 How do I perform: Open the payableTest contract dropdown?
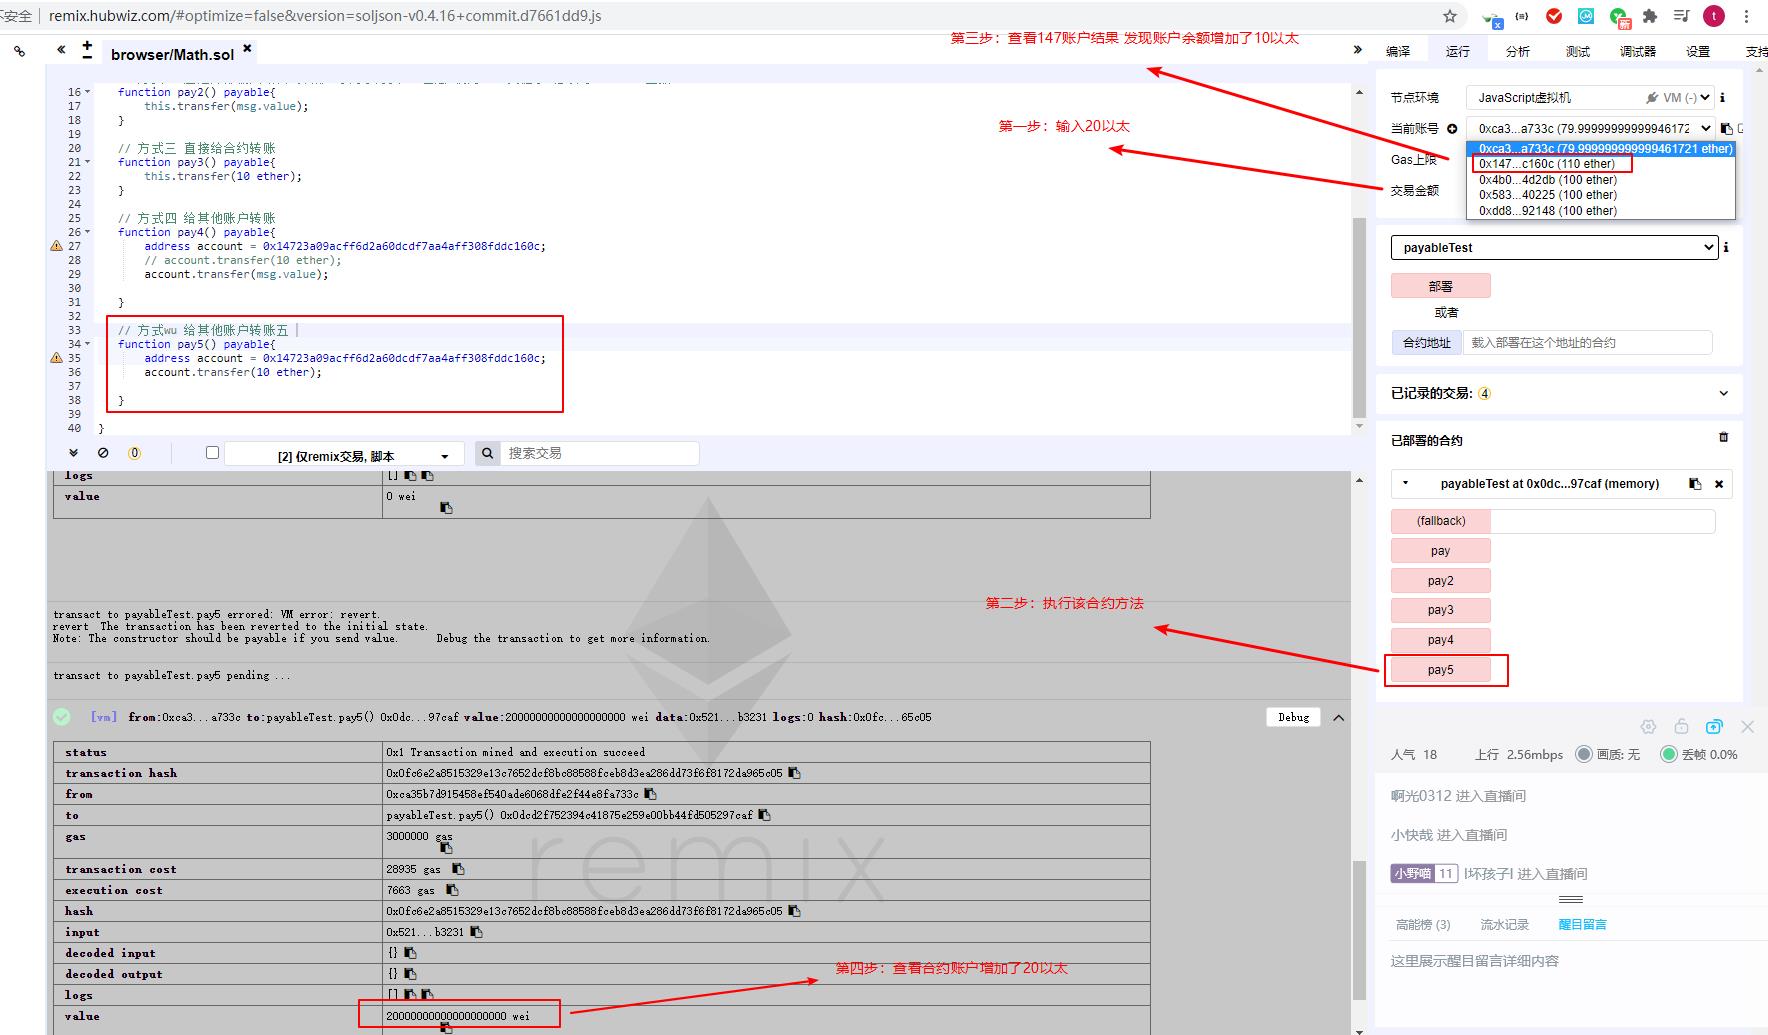point(1554,247)
